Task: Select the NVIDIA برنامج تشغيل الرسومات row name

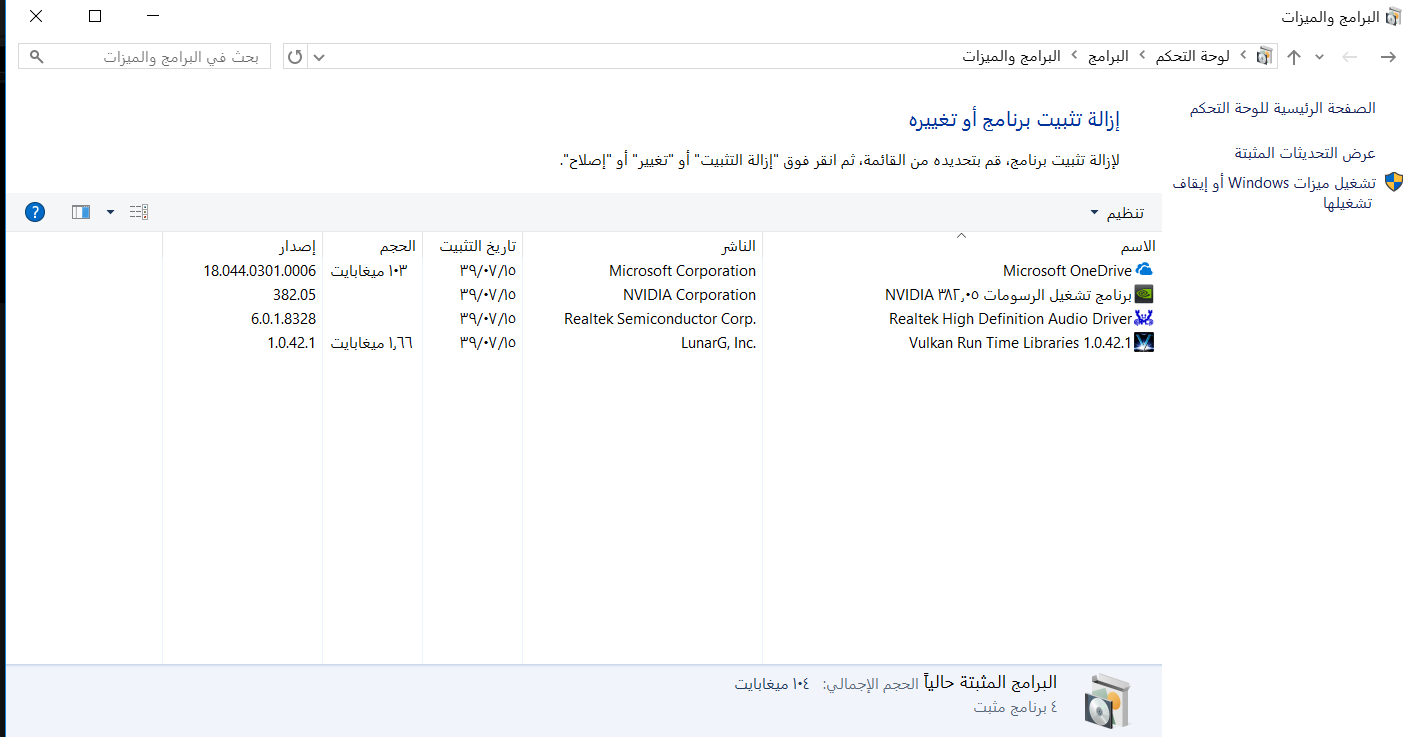Action: click(1009, 294)
